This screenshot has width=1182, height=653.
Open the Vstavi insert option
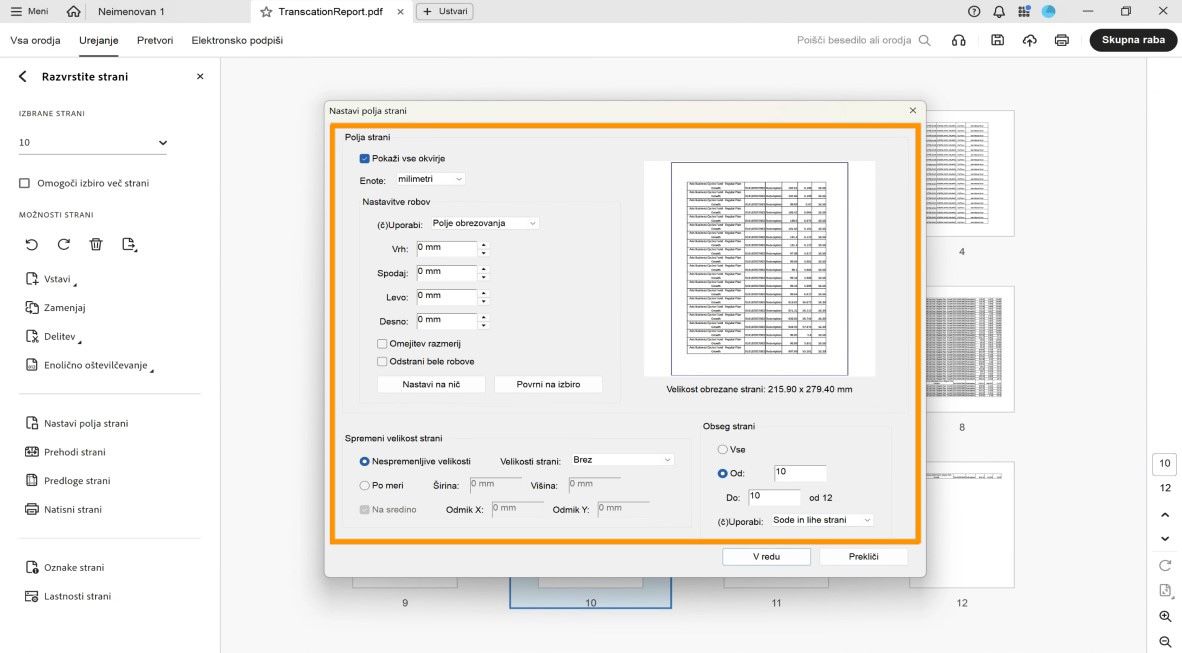[x=50, y=279]
